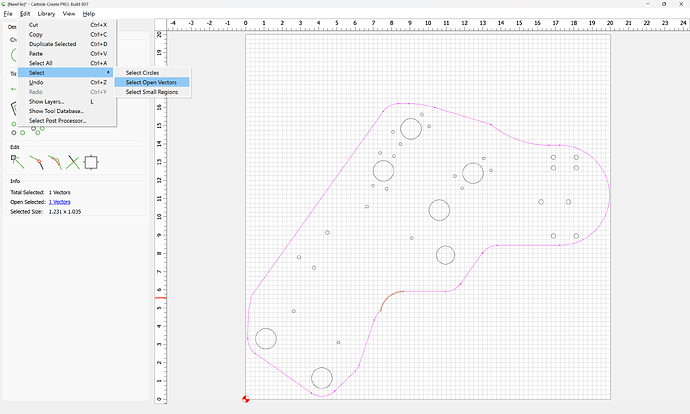Screen dimensions: 690x414
Task: Click the red curved corner edit icon
Action: click(55, 162)
